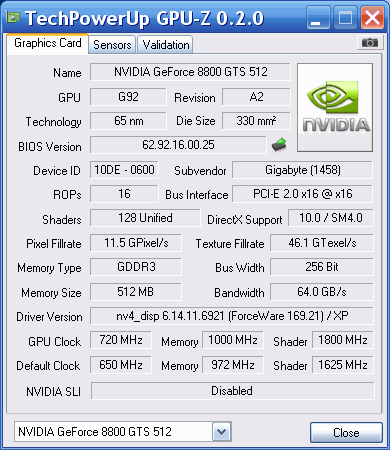The width and height of the screenshot is (390, 450).
Task: Select the Graphics Card tab
Action: [48, 43]
